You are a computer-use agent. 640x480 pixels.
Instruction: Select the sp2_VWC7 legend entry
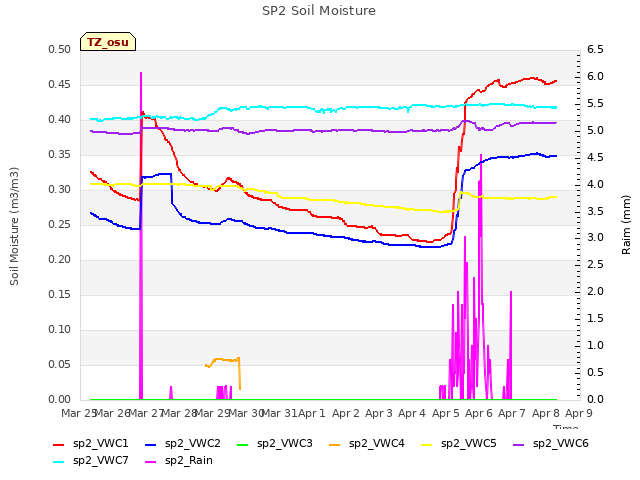click(x=91, y=461)
